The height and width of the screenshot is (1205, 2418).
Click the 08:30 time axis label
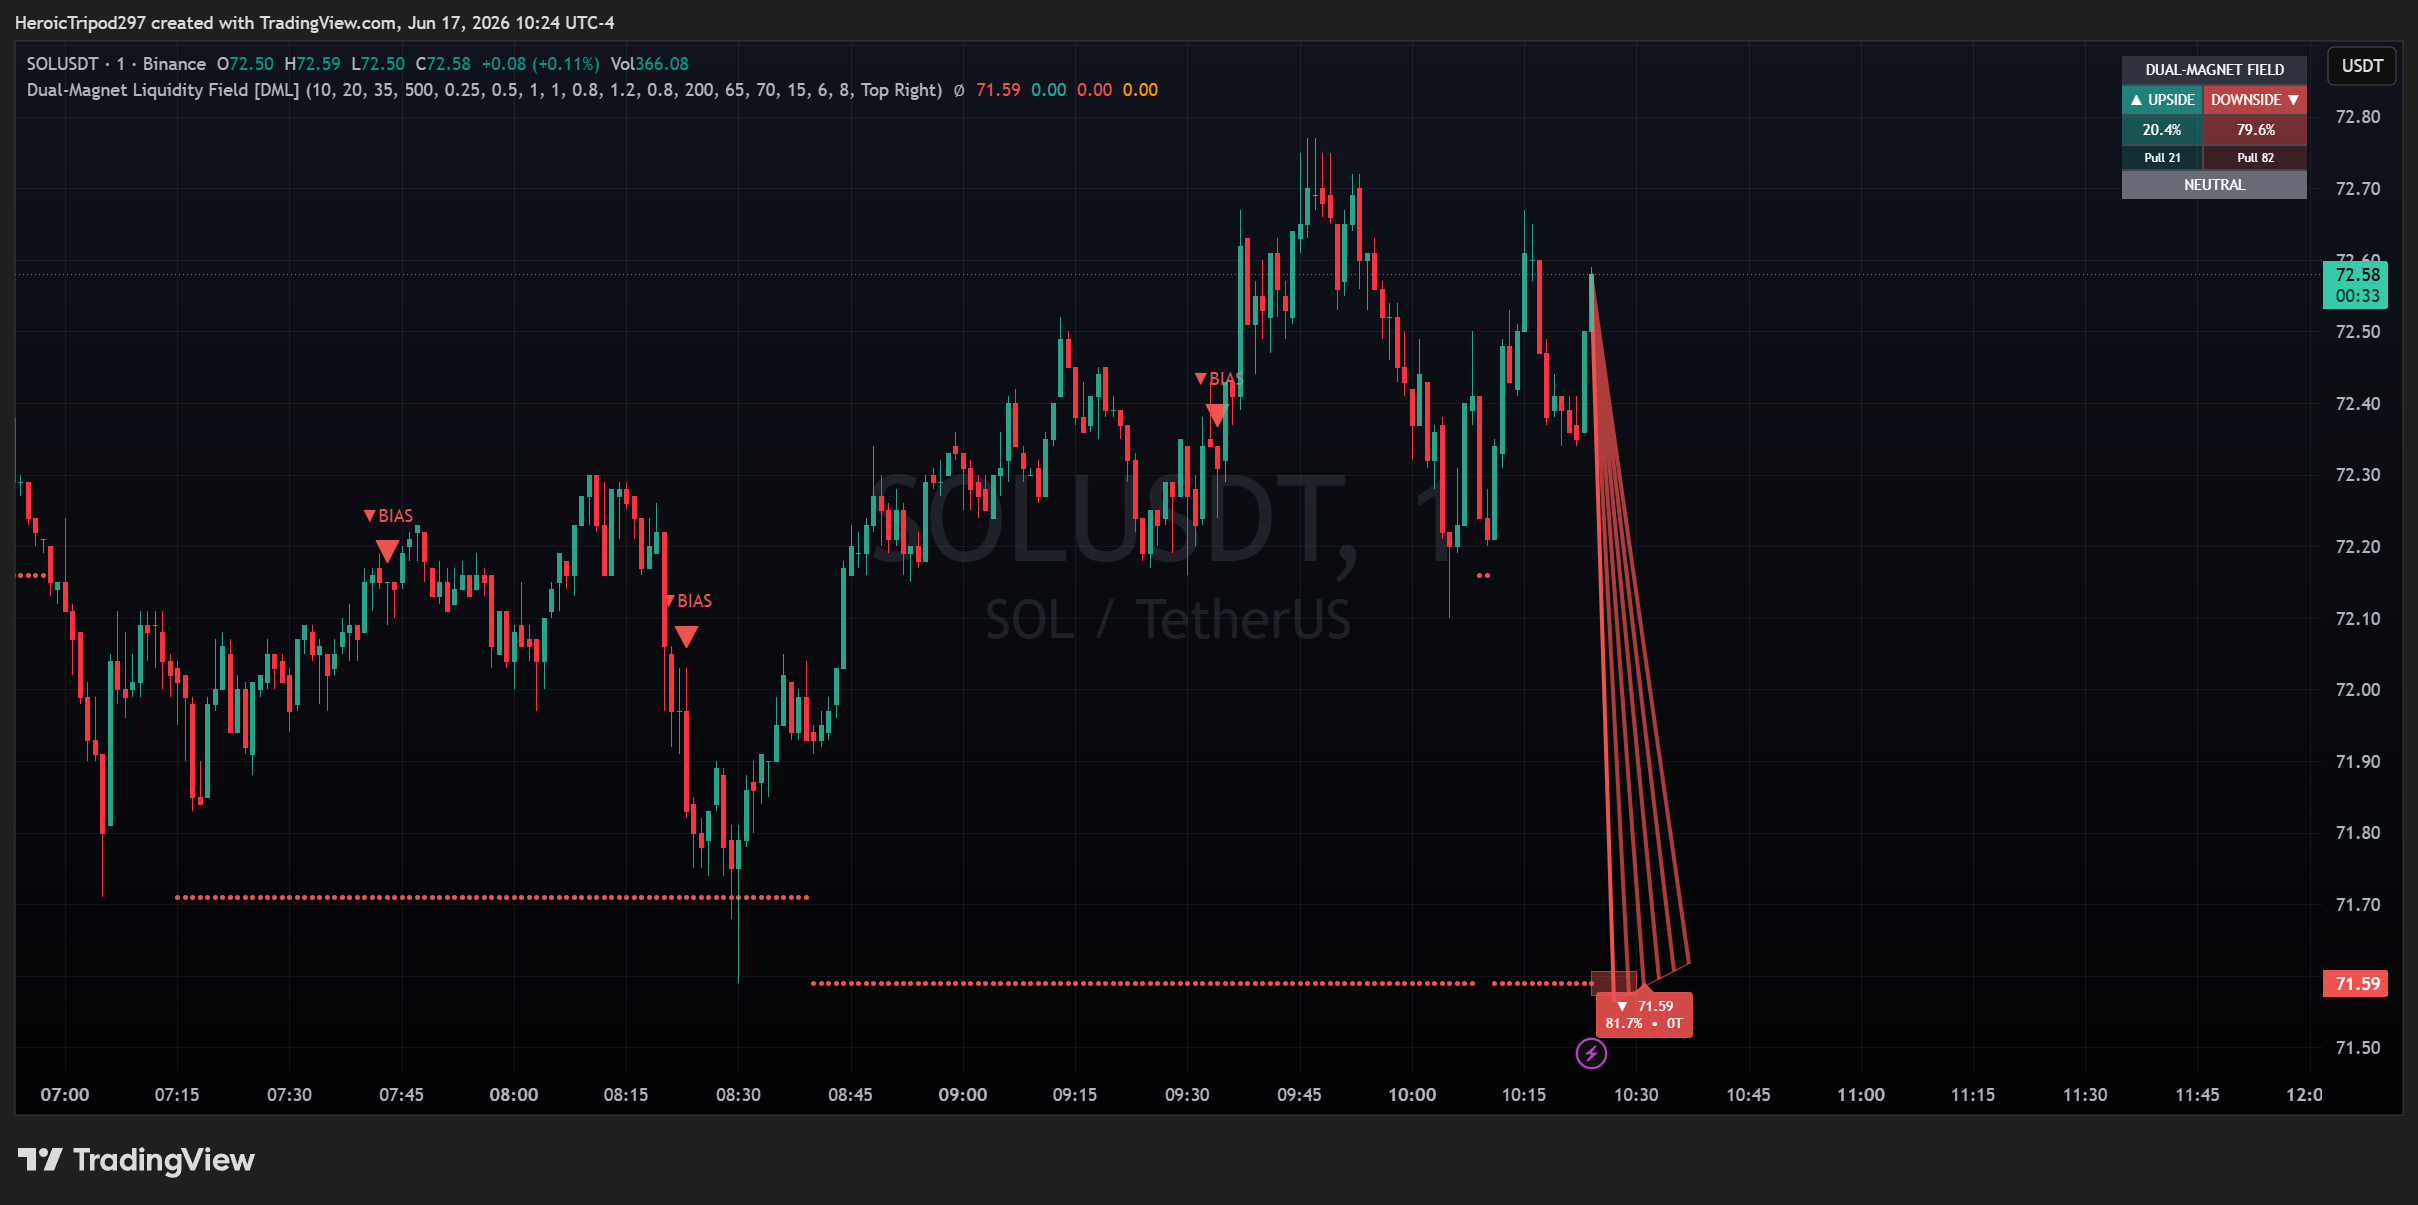(x=738, y=1095)
